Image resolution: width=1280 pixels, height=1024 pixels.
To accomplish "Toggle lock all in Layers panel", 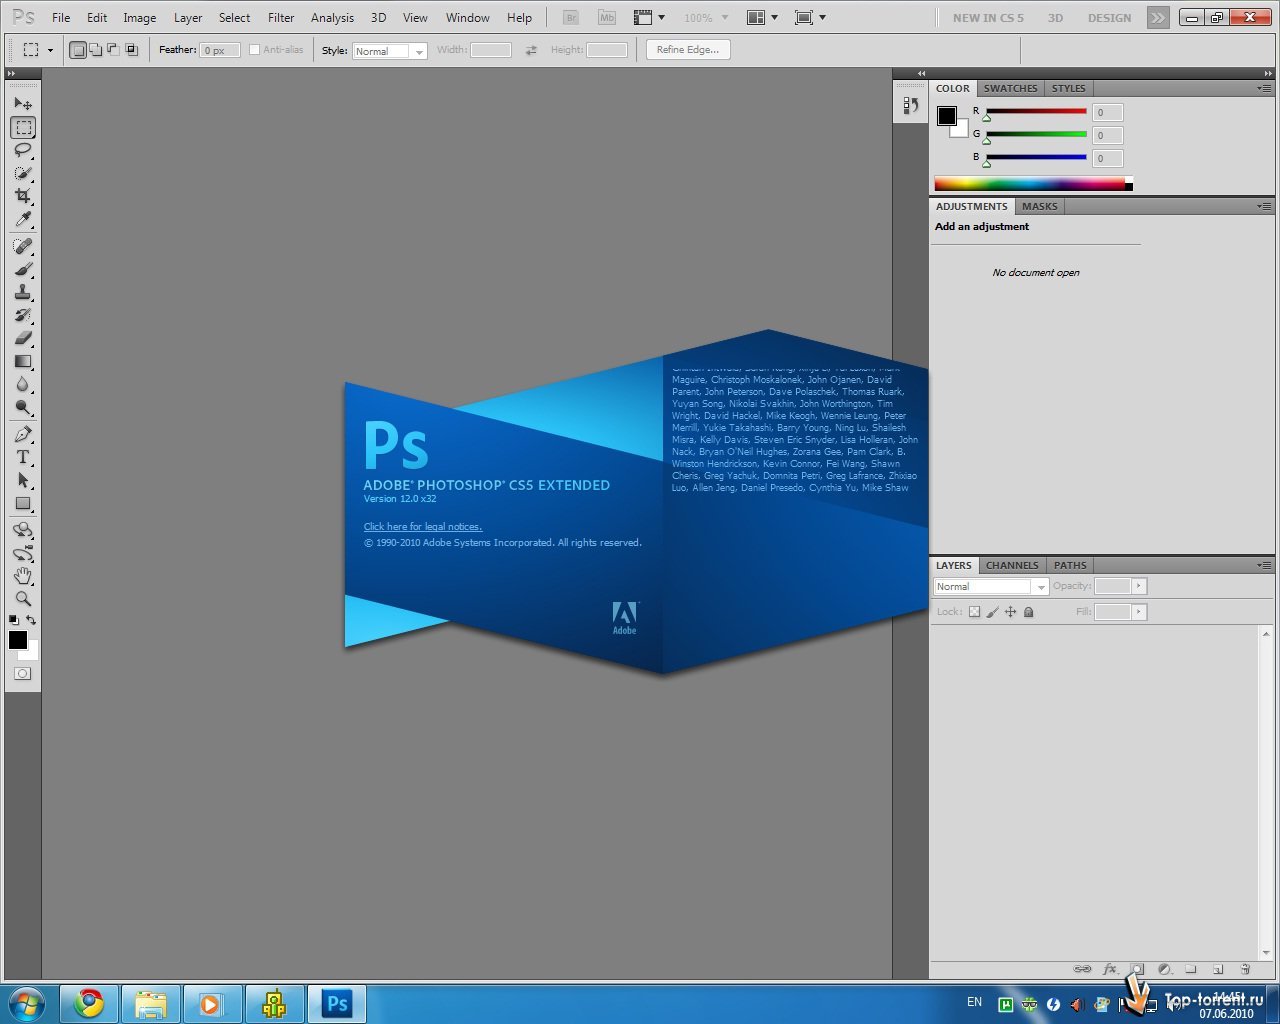I will click(x=1028, y=612).
